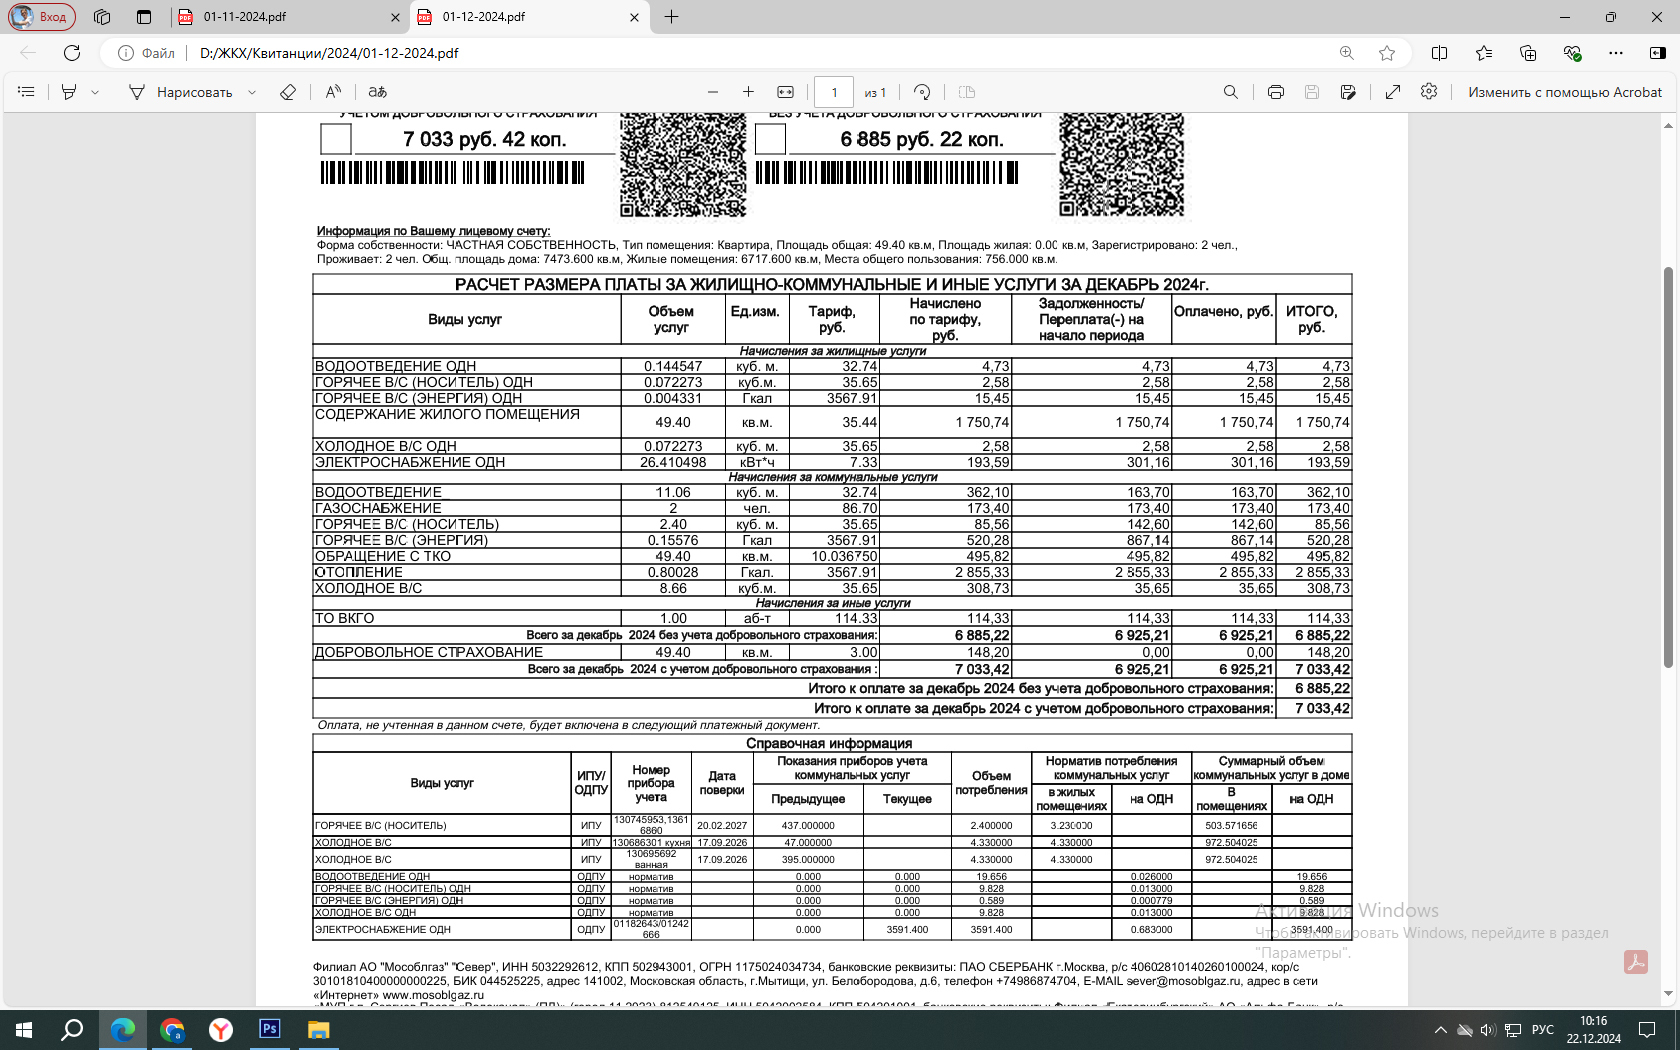The image size is (1680, 1050).
Task: Refresh the page
Action: [x=72, y=53]
